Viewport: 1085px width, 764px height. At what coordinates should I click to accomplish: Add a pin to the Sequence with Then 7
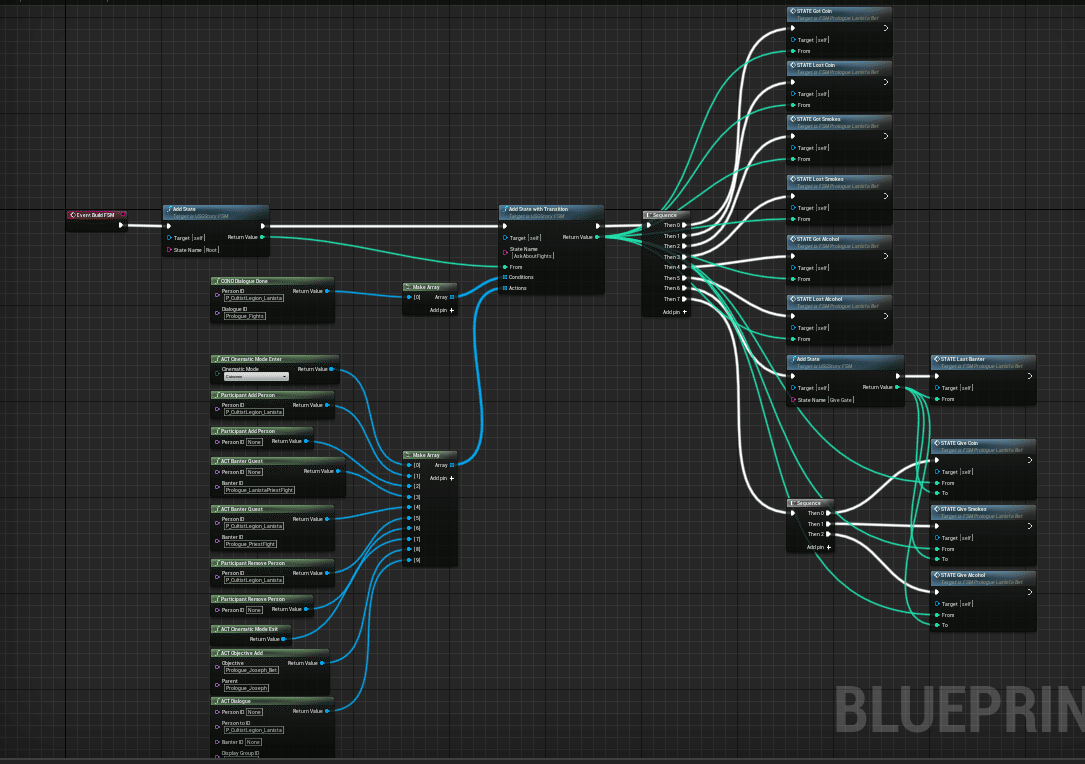(x=675, y=312)
